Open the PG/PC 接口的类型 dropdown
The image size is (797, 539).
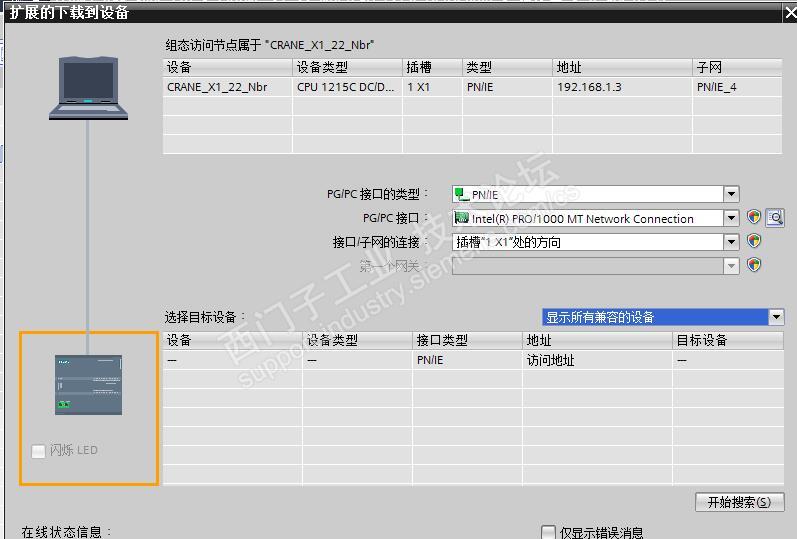pos(731,194)
